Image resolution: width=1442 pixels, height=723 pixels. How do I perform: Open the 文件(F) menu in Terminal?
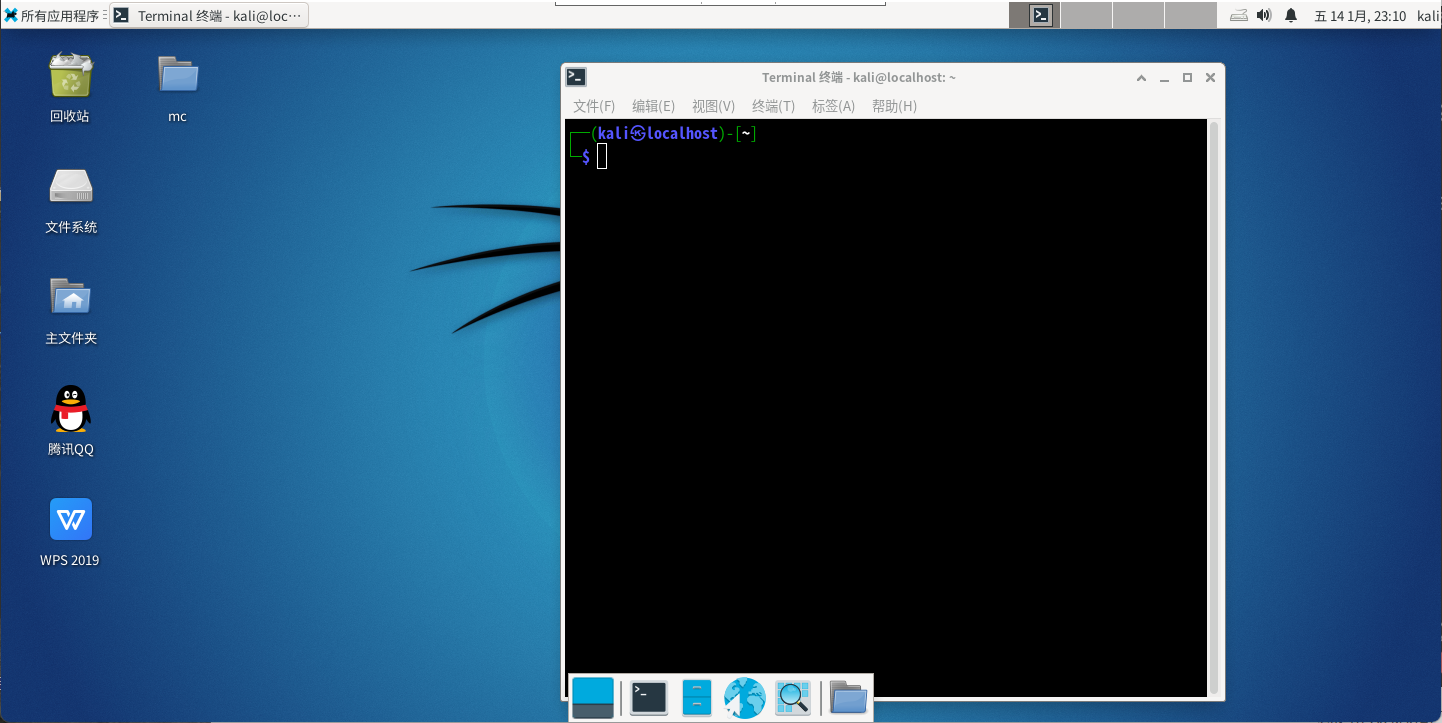594,106
